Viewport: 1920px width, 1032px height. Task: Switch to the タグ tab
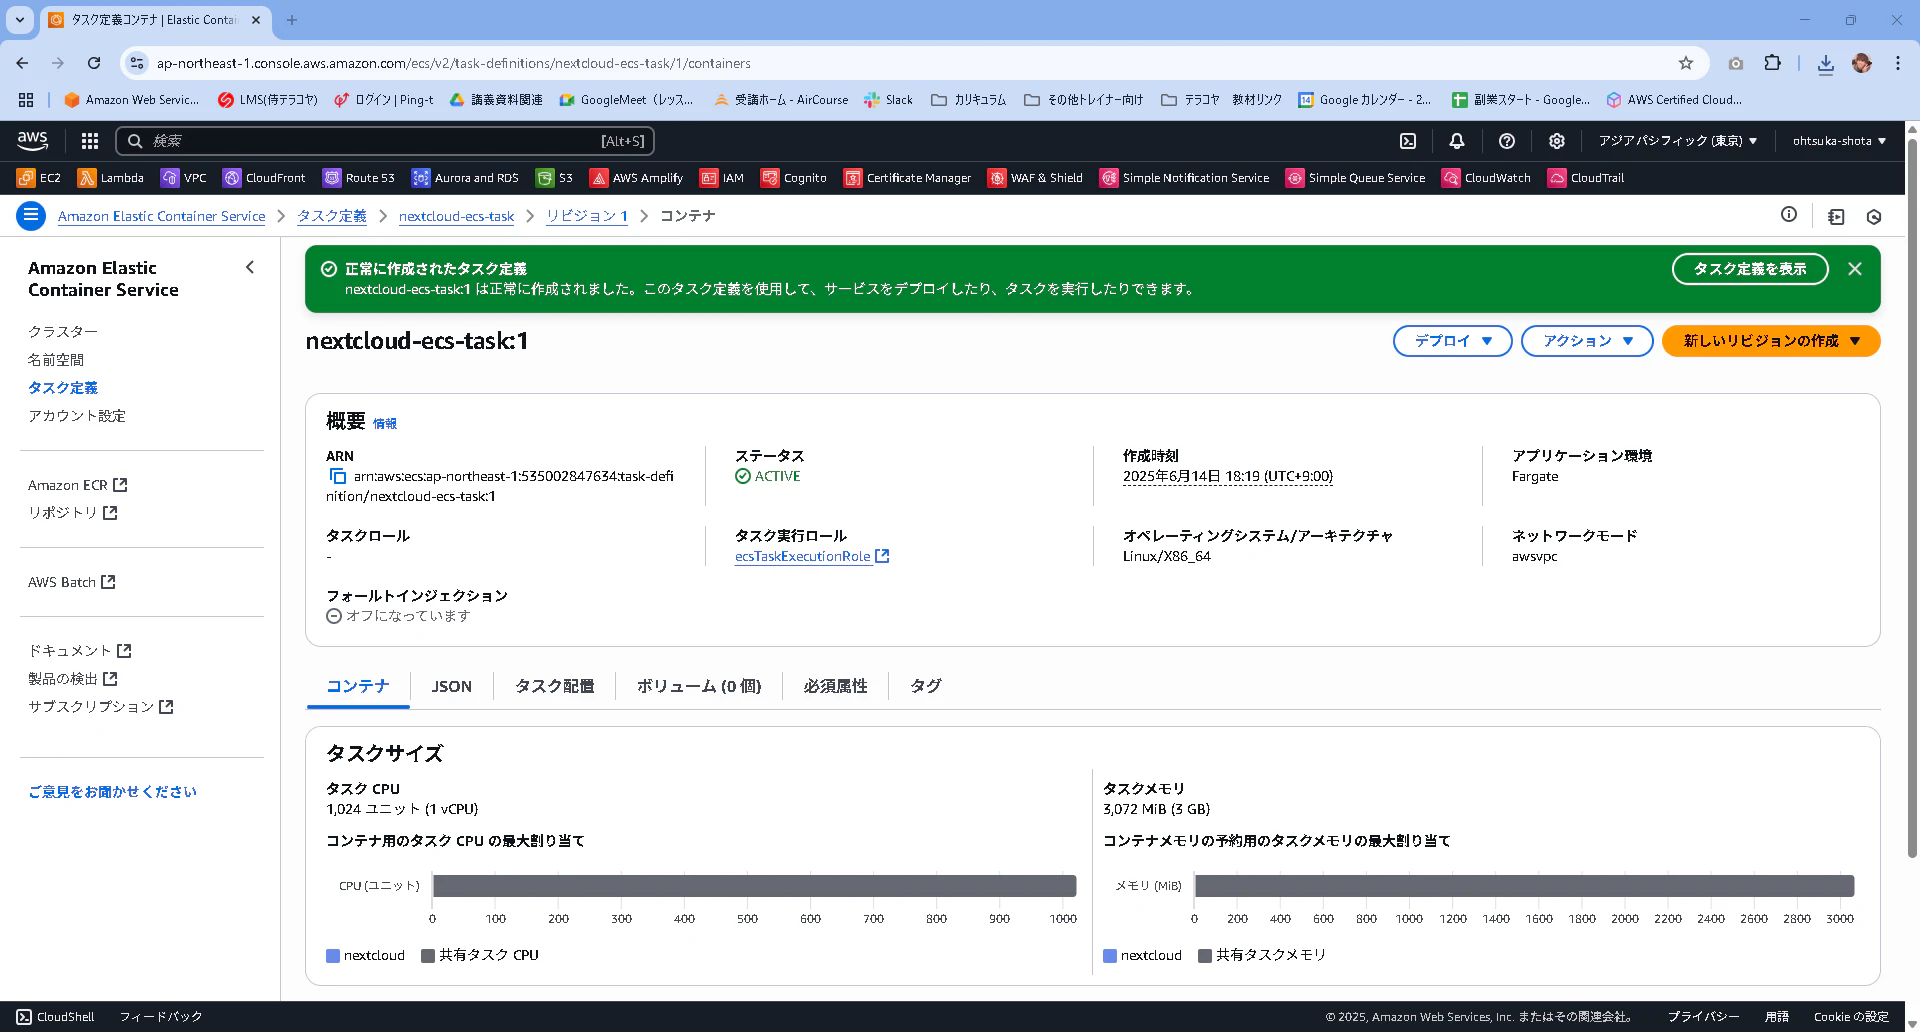pyautogui.click(x=925, y=686)
